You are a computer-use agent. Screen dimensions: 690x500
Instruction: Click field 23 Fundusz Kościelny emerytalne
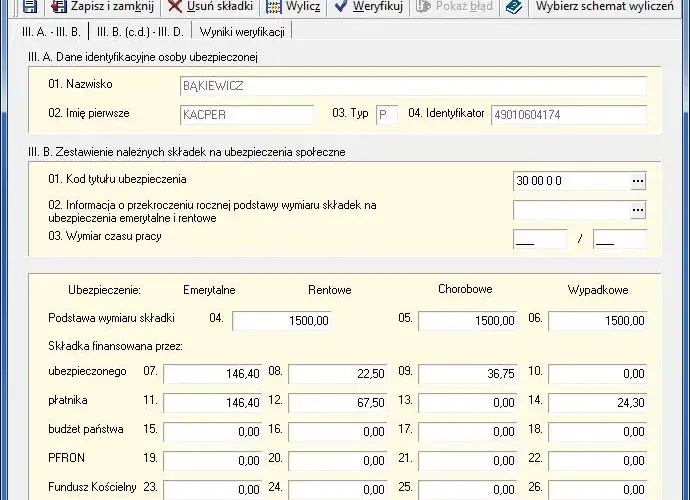[x=213, y=490]
